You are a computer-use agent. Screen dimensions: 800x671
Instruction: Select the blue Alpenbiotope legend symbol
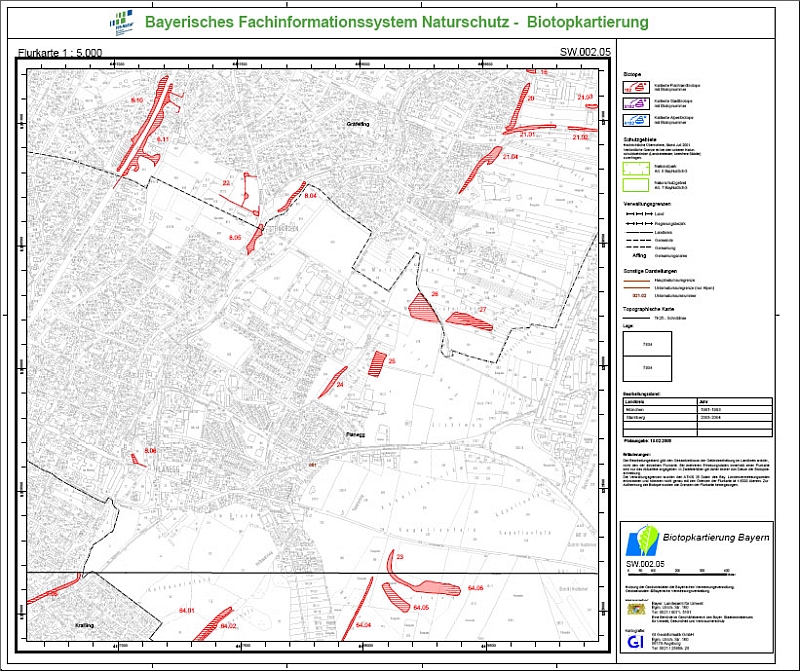637,118
